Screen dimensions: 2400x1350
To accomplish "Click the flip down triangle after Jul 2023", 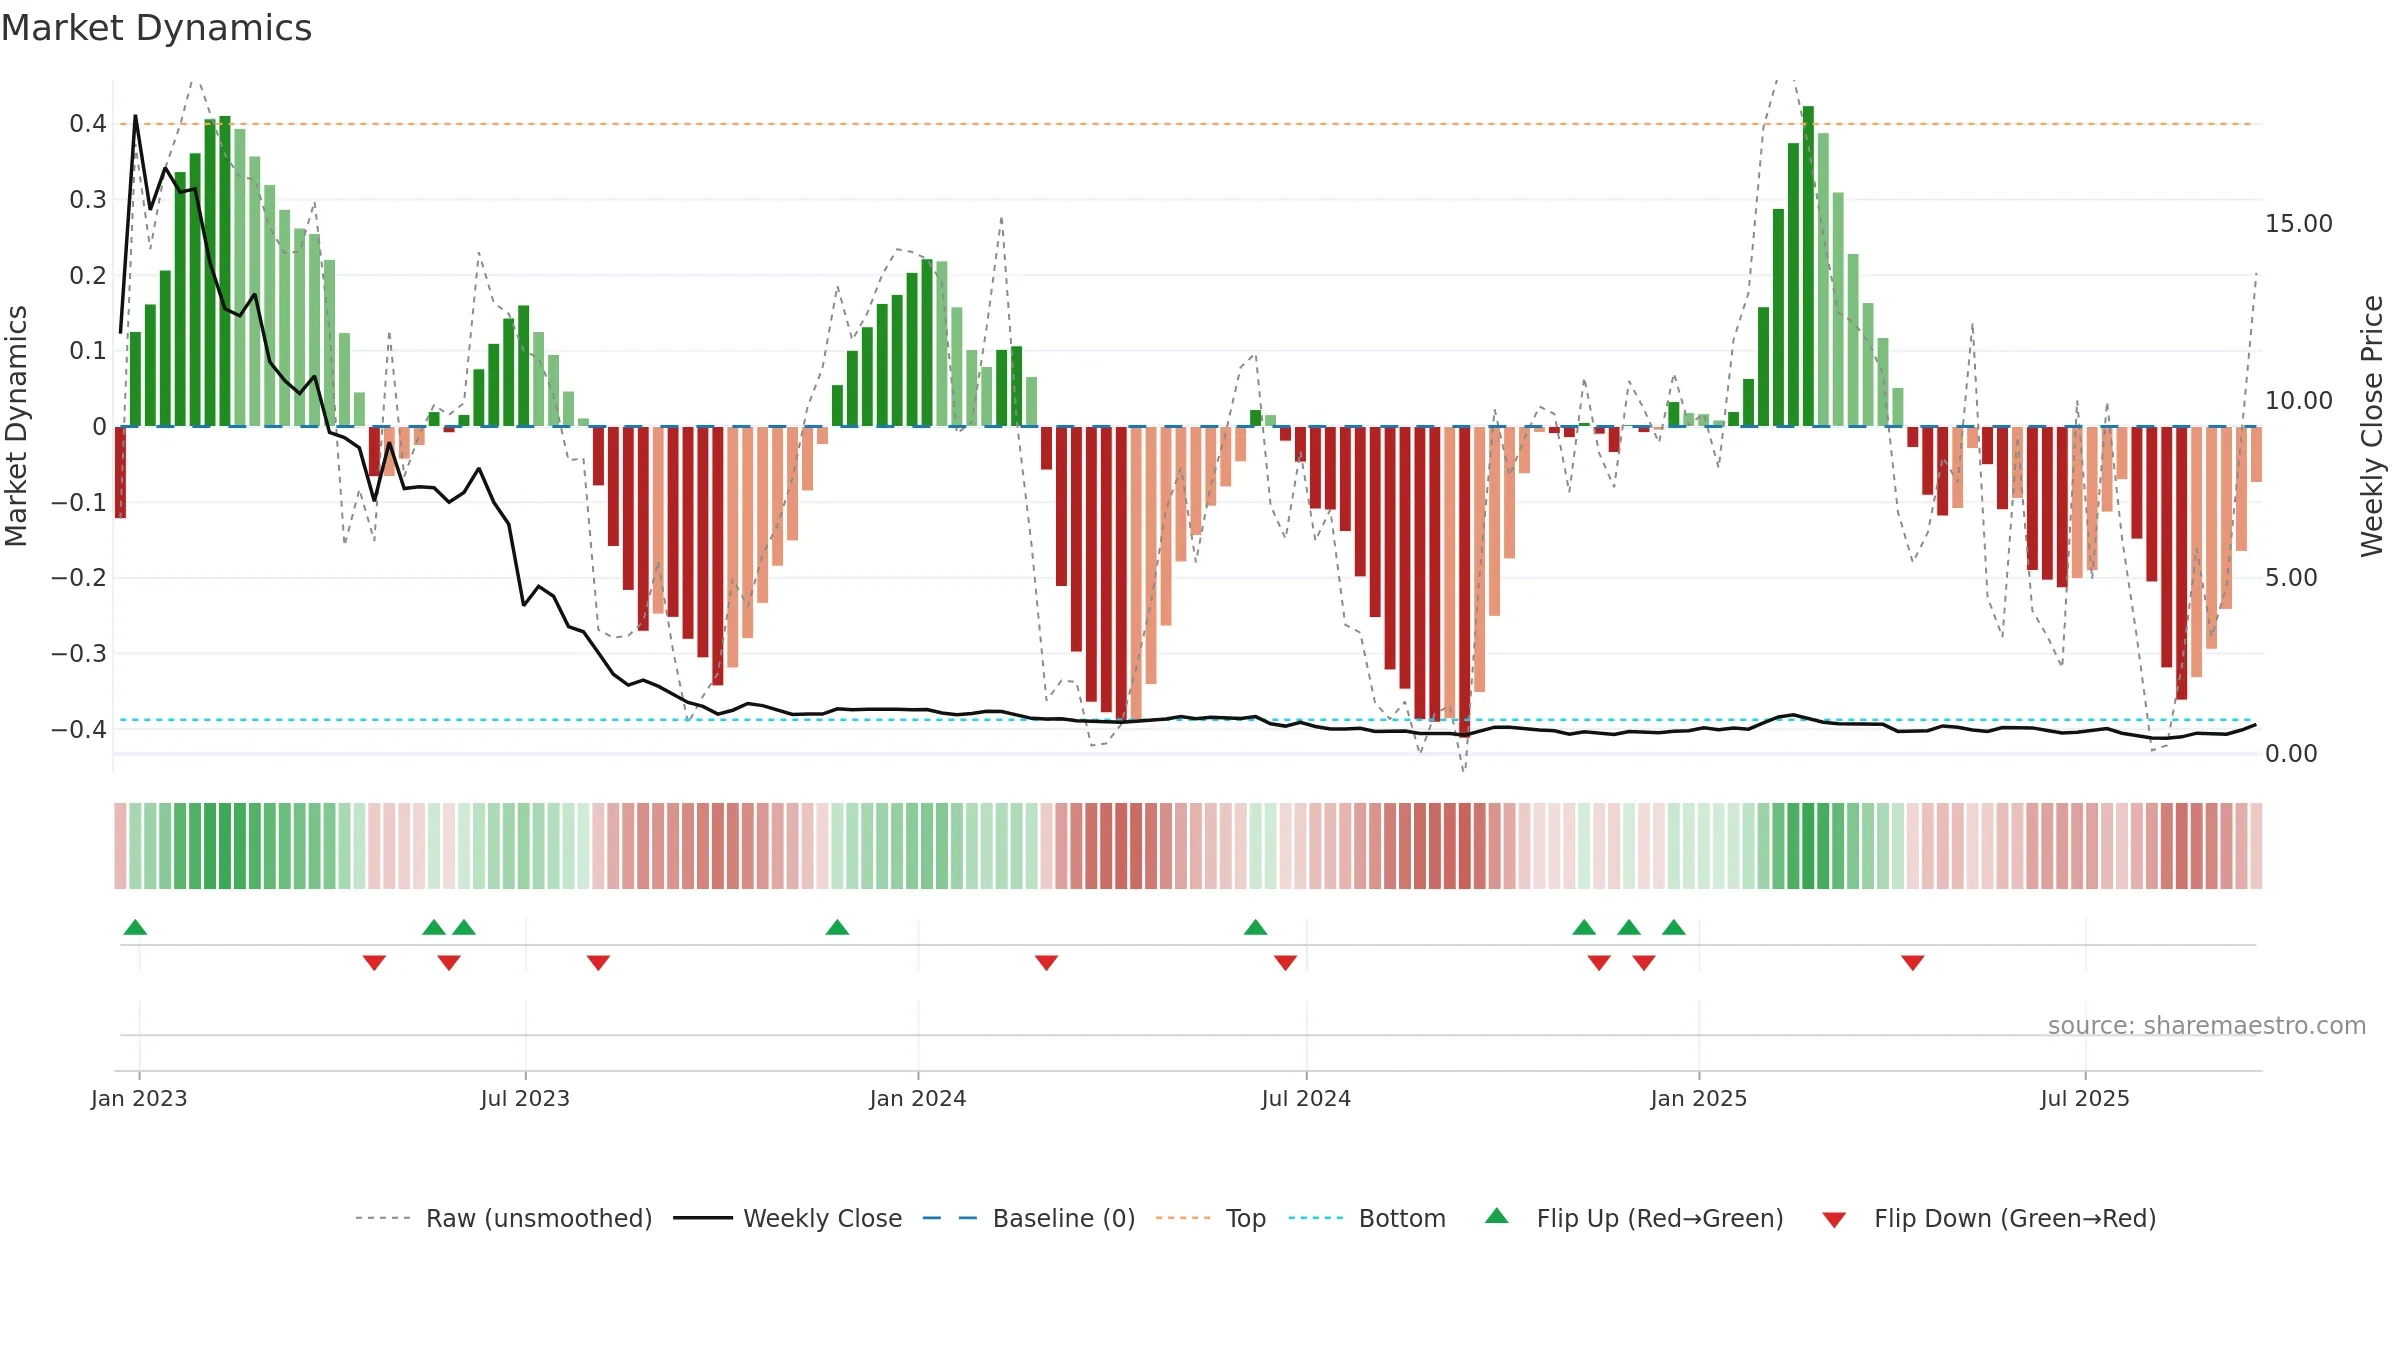I will point(598,963).
